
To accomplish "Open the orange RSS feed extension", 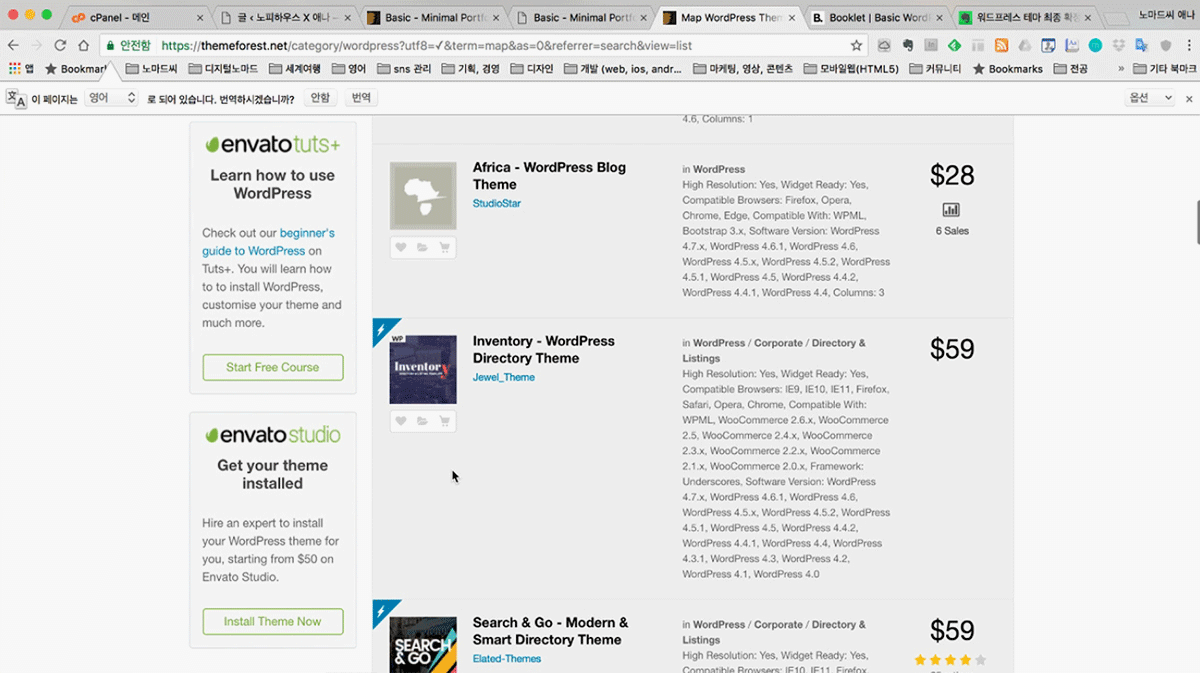I will pyautogui.click(x=1001, y=46).
